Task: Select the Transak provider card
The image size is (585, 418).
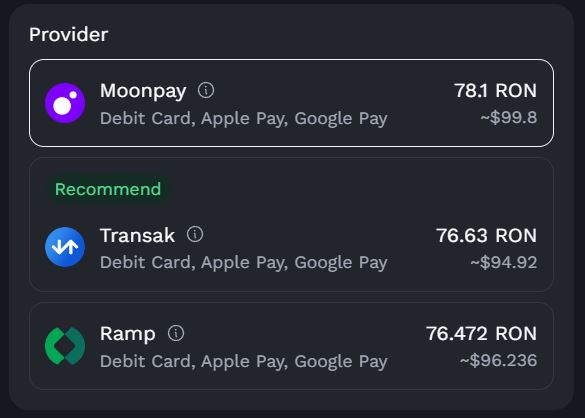Action: point(291,224)
